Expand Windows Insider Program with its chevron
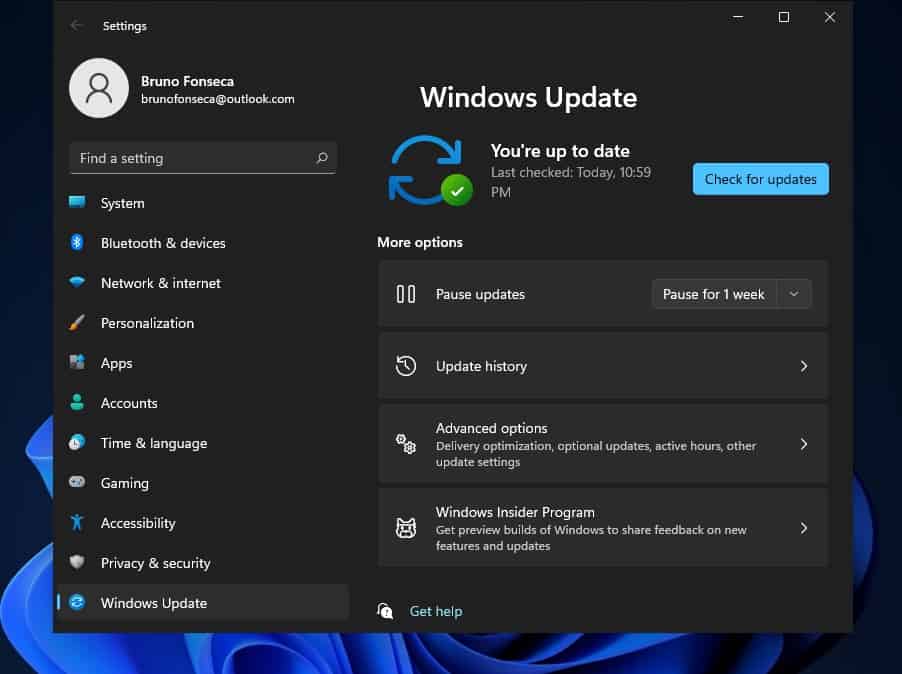This screenshot has height=674, width=902. coord(804,528)
